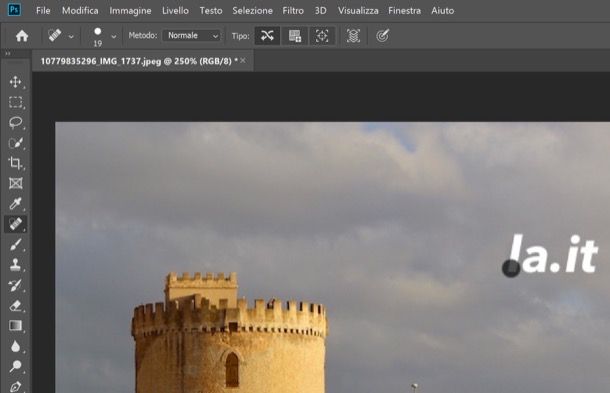610x393 pixels.
Task: Open the Modifica menu
Action: pos(80,11)
